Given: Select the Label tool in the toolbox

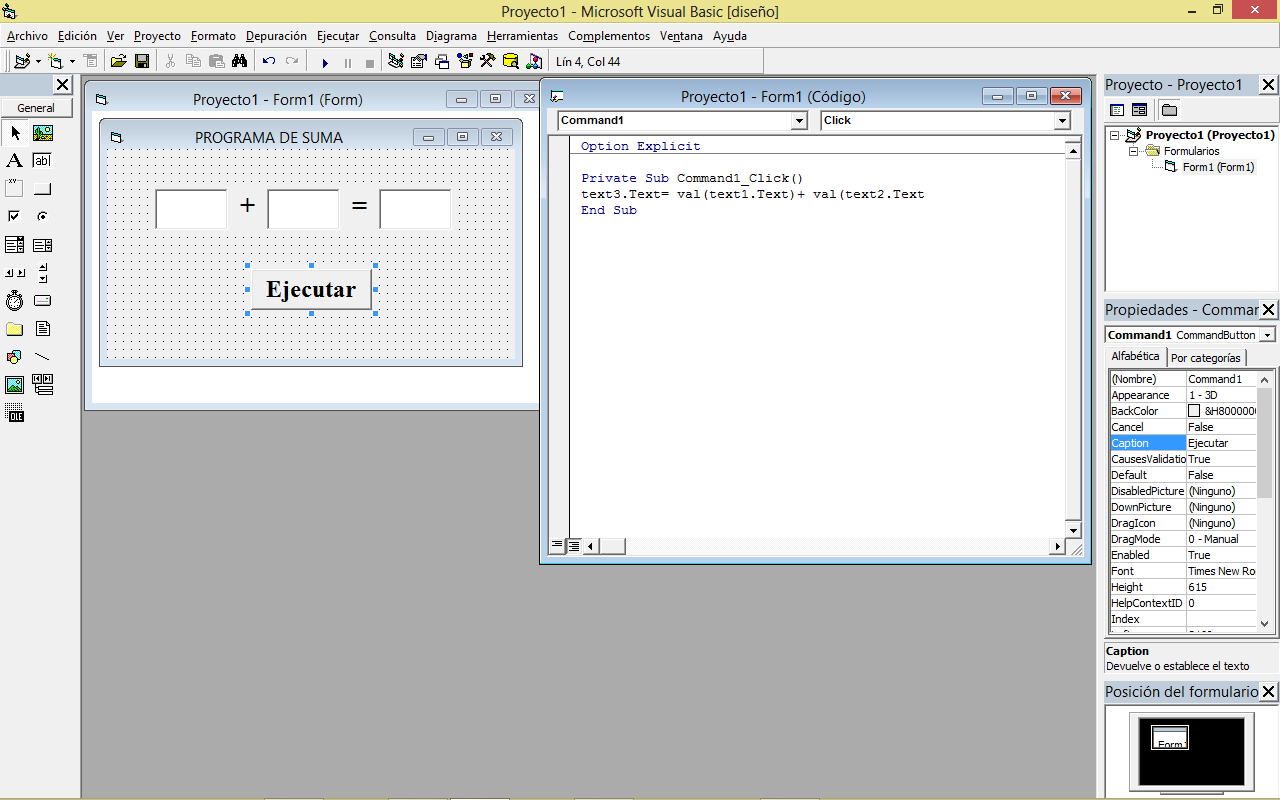Looking at the screenshot, I should coord(14,160).
